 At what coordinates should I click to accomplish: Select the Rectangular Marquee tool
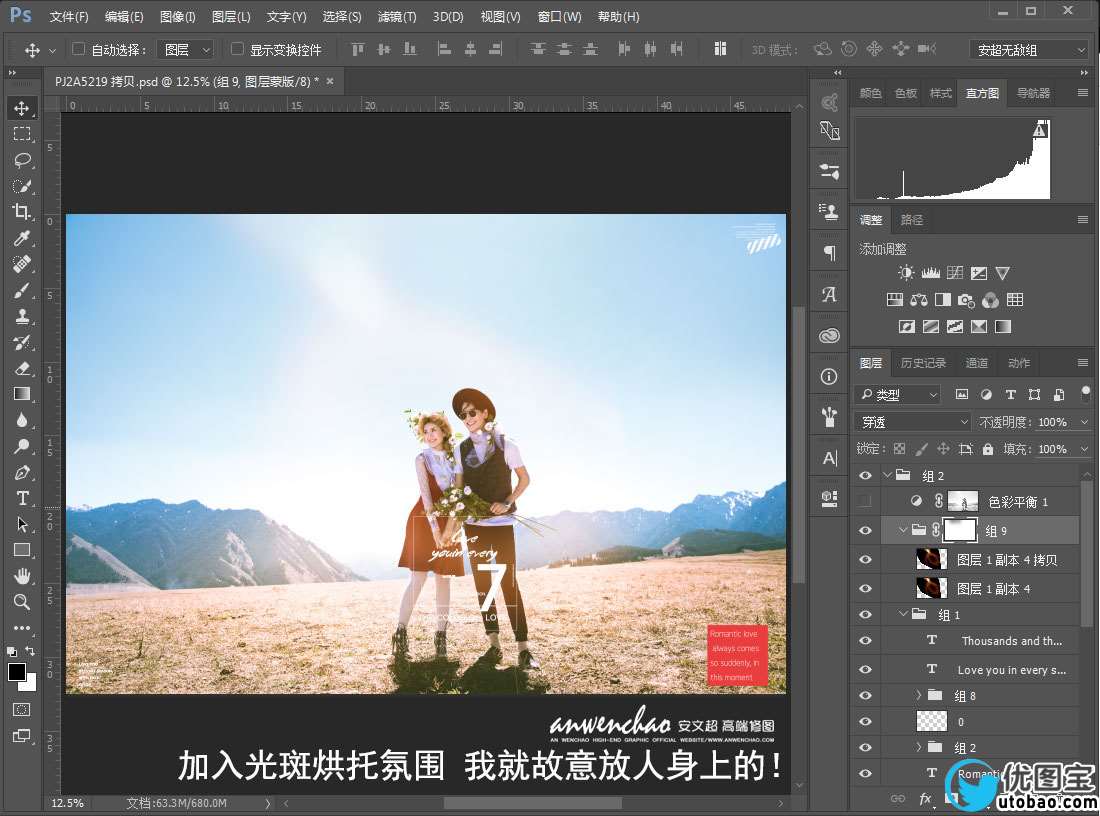[x=22, y=133]
